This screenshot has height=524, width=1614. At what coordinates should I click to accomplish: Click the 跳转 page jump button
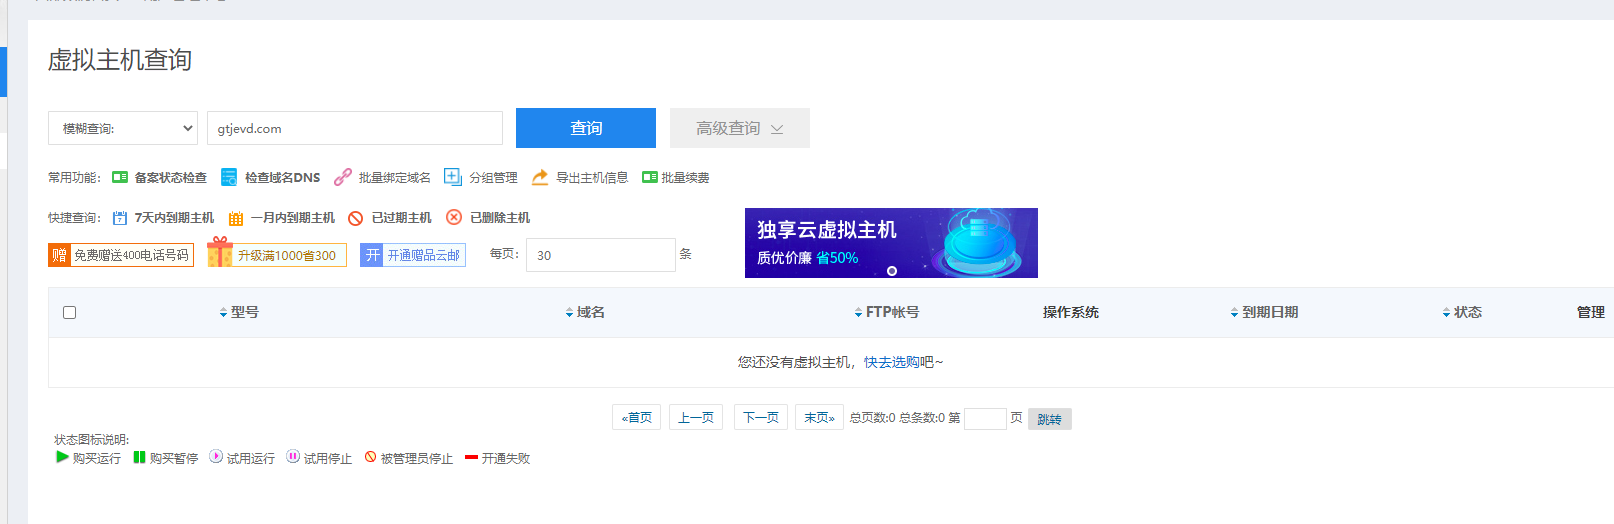(1049, 419)
